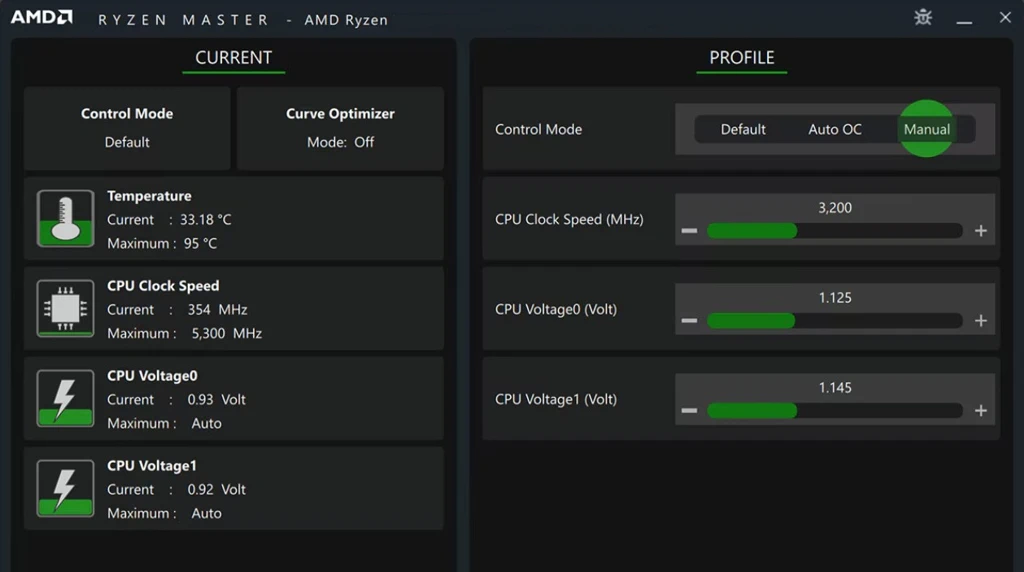Click the 354 MHz current clock value
Screen dimensions: 1024x572
click(217, 310)
